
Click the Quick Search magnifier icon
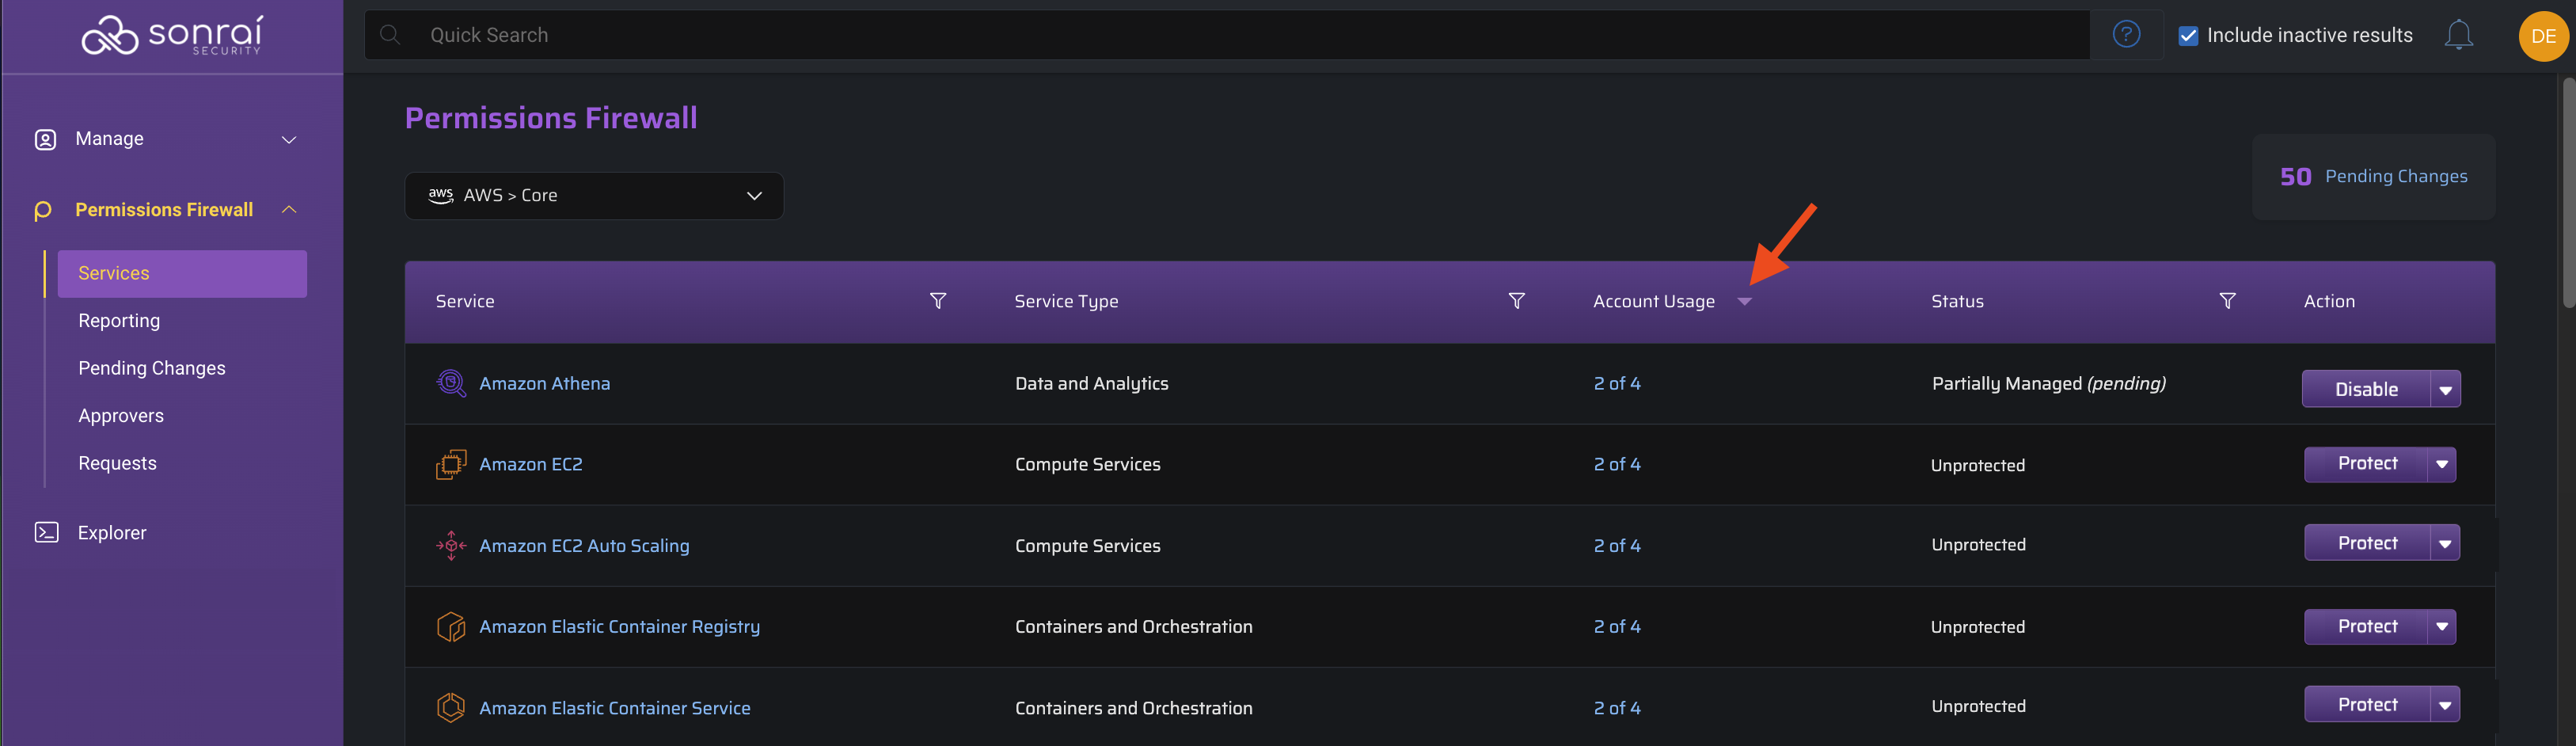coord(390,35)
